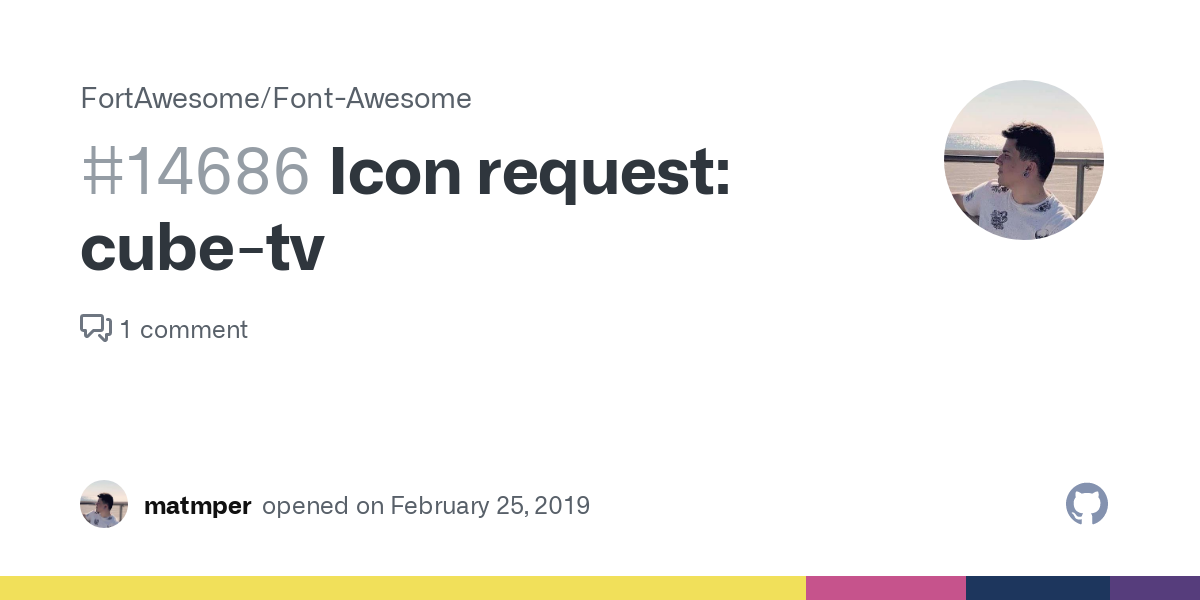Click the "opened on" text
The height and width of the screenshot is (600, 1200).
coord(323,506)
